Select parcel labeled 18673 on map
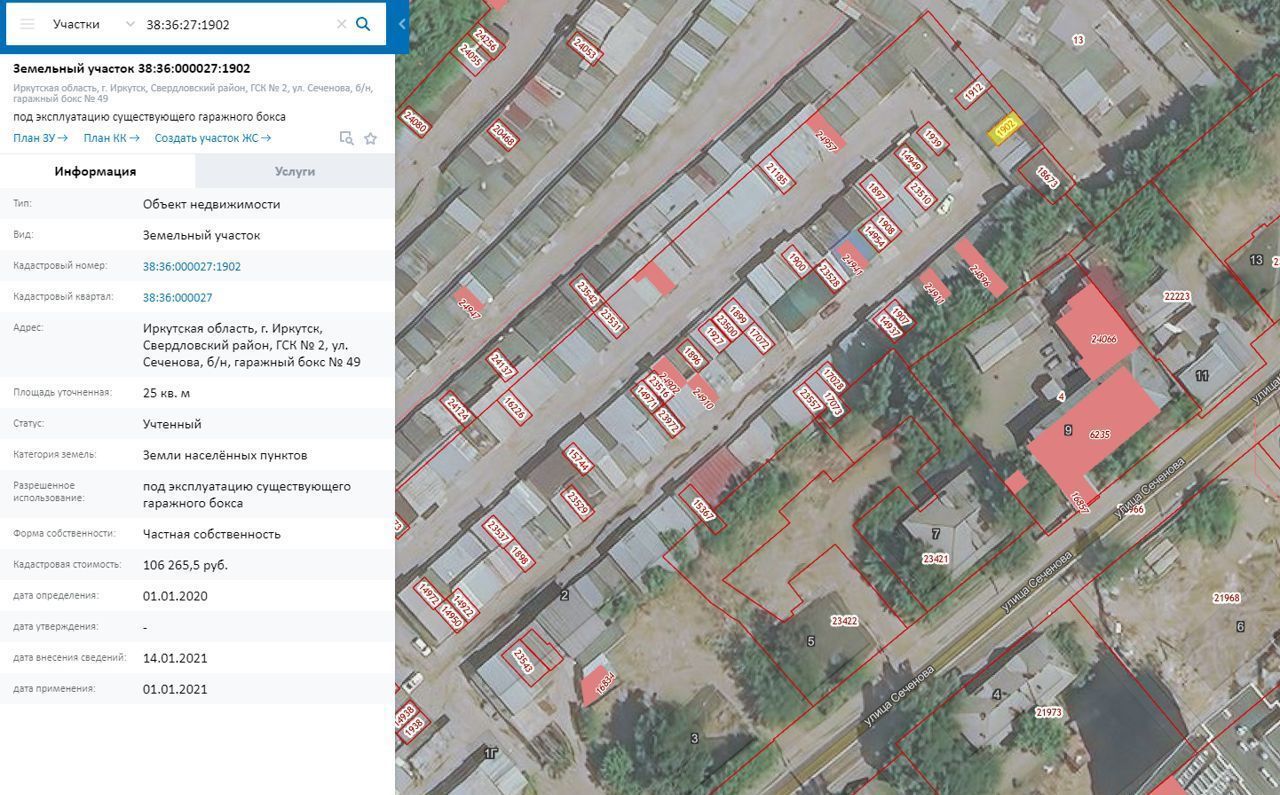This screenshot has width=1280, height=795. click(x=1047, y=178)
